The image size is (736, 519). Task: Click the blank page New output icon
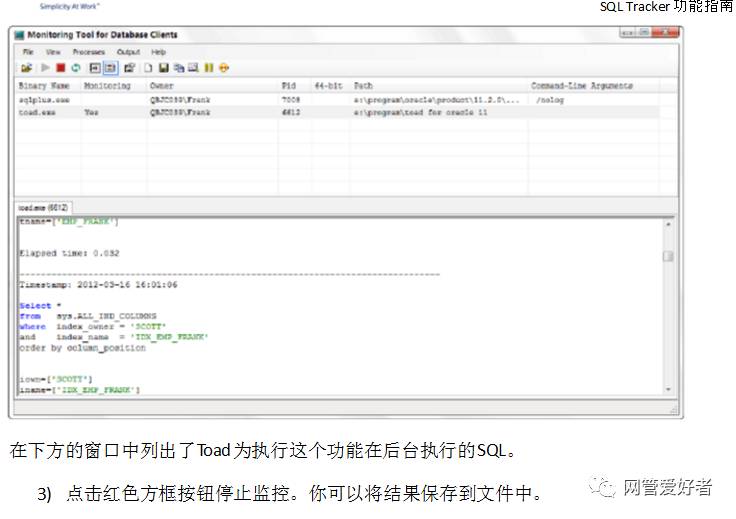point(148,68)
